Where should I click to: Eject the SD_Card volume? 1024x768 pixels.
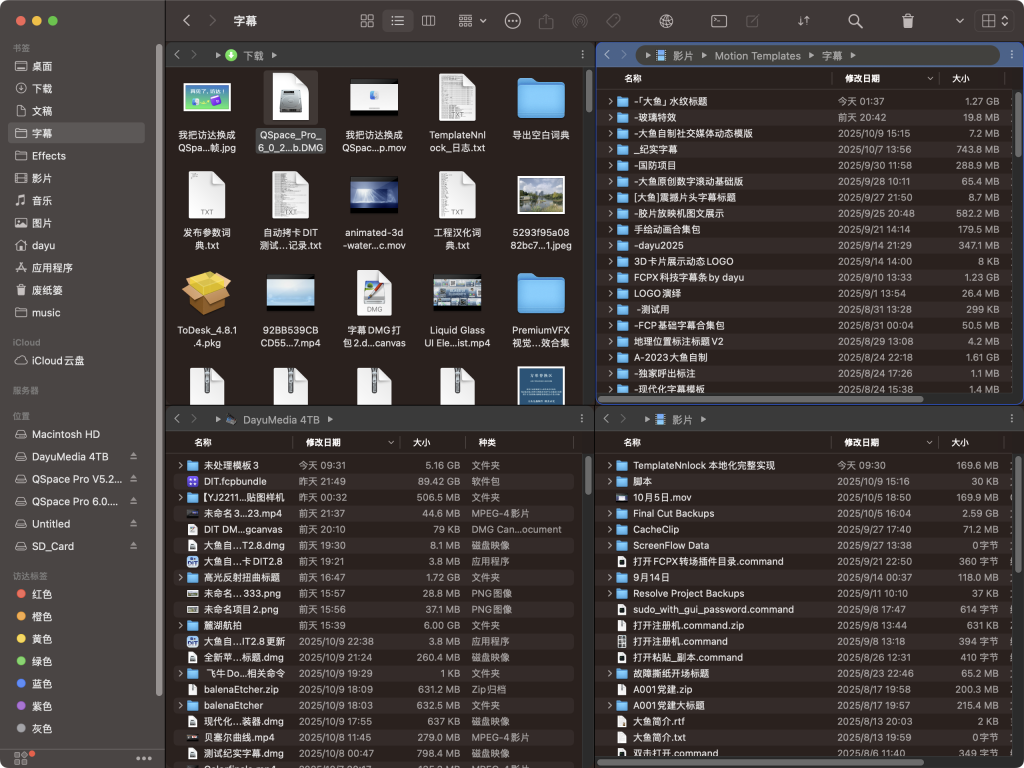[x=133, y=546]
